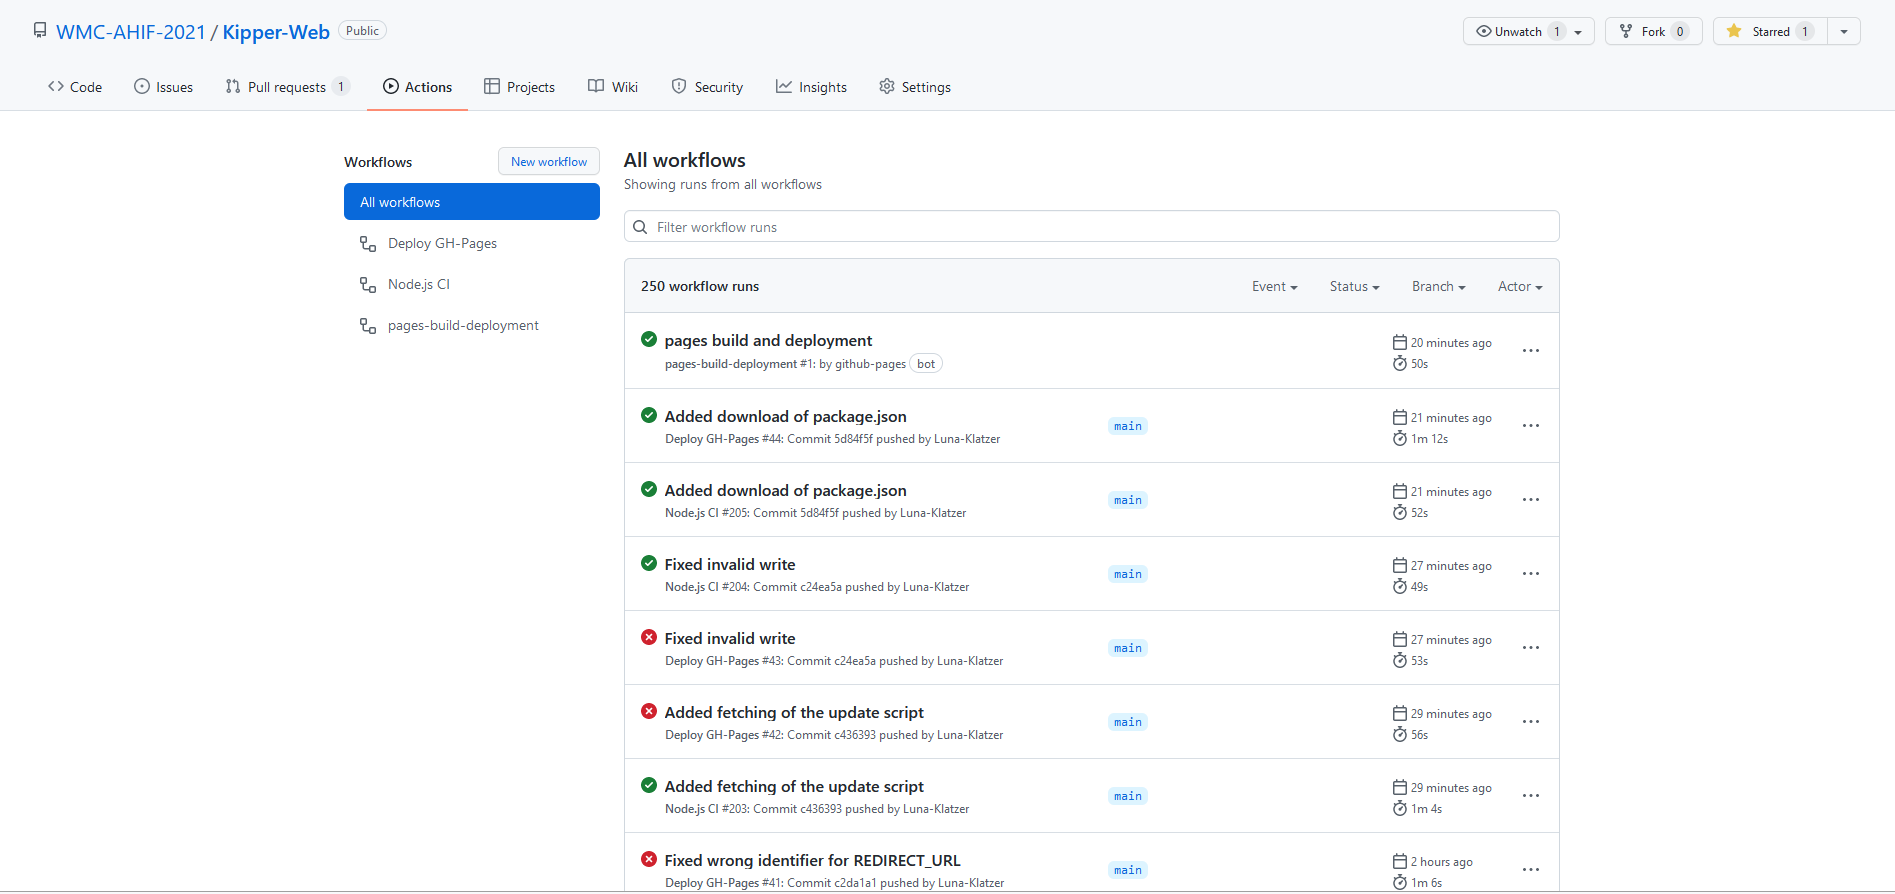This screenshot has height=894, width=1895.
Task: Click success icon of Node.js CI #204 run
Action: point(649,563)
